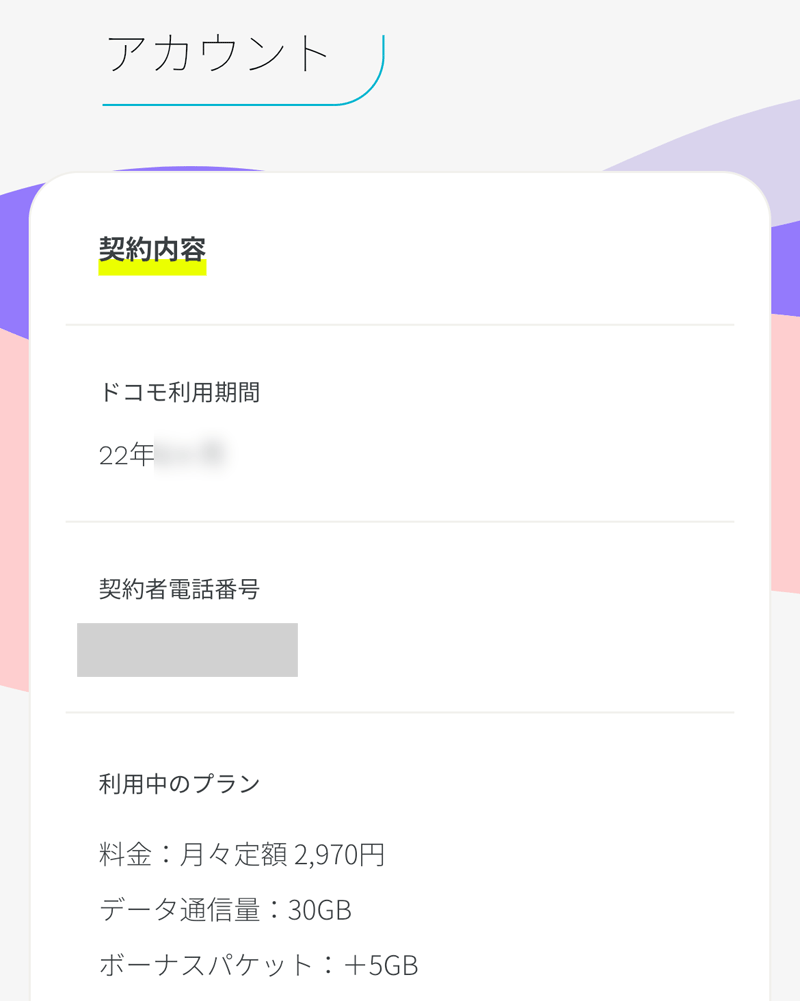Viewport: 800px width, 1001px height.
Task: Select the 契約内容 section title
Action: pos(152,249)
